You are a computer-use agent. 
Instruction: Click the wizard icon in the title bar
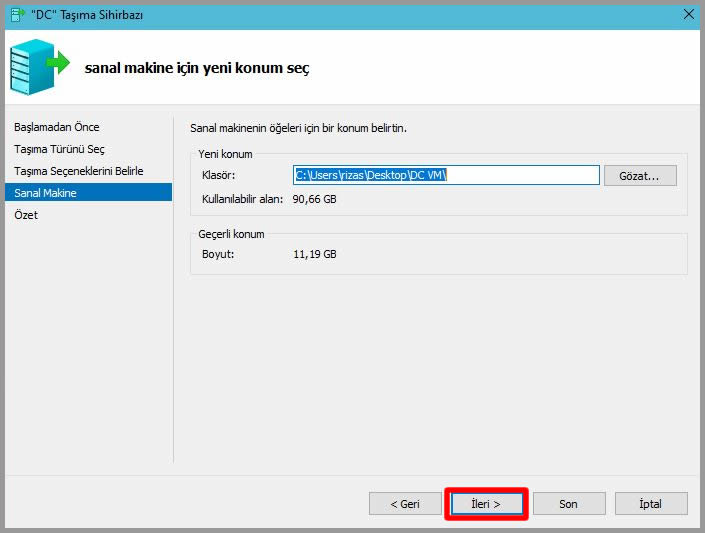15,13
